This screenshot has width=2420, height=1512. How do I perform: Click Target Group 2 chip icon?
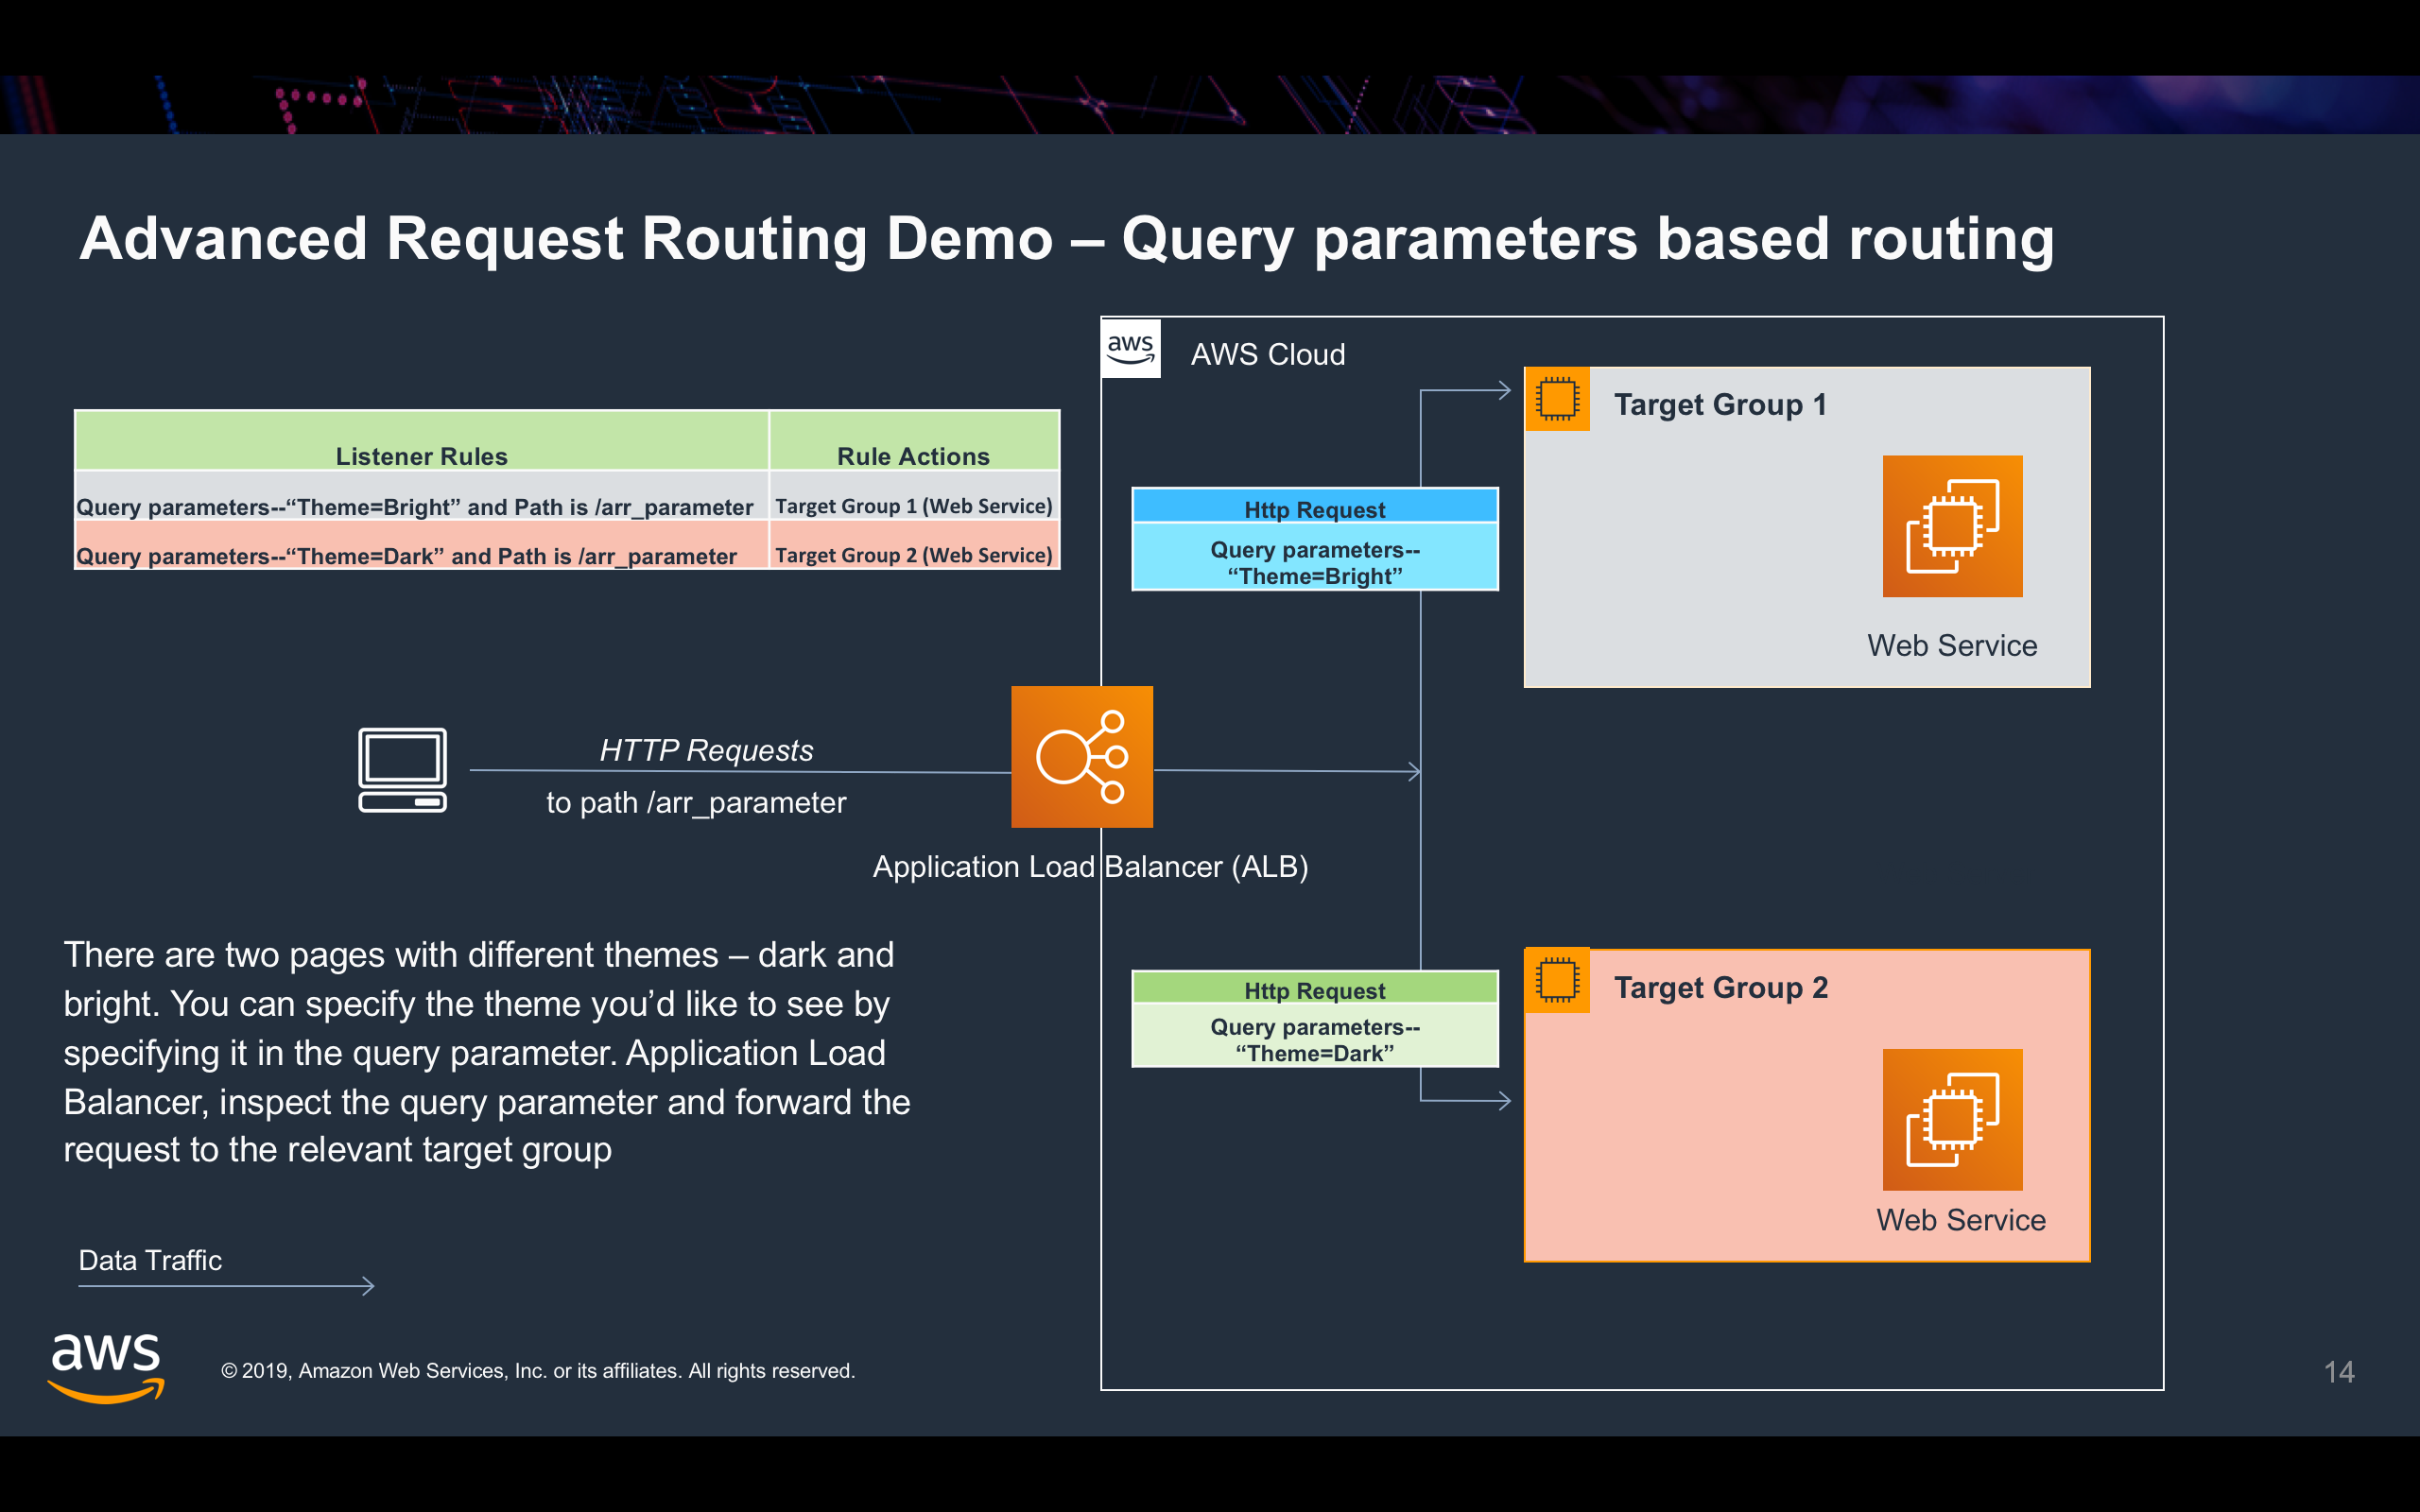click(x=1556, y=980)
